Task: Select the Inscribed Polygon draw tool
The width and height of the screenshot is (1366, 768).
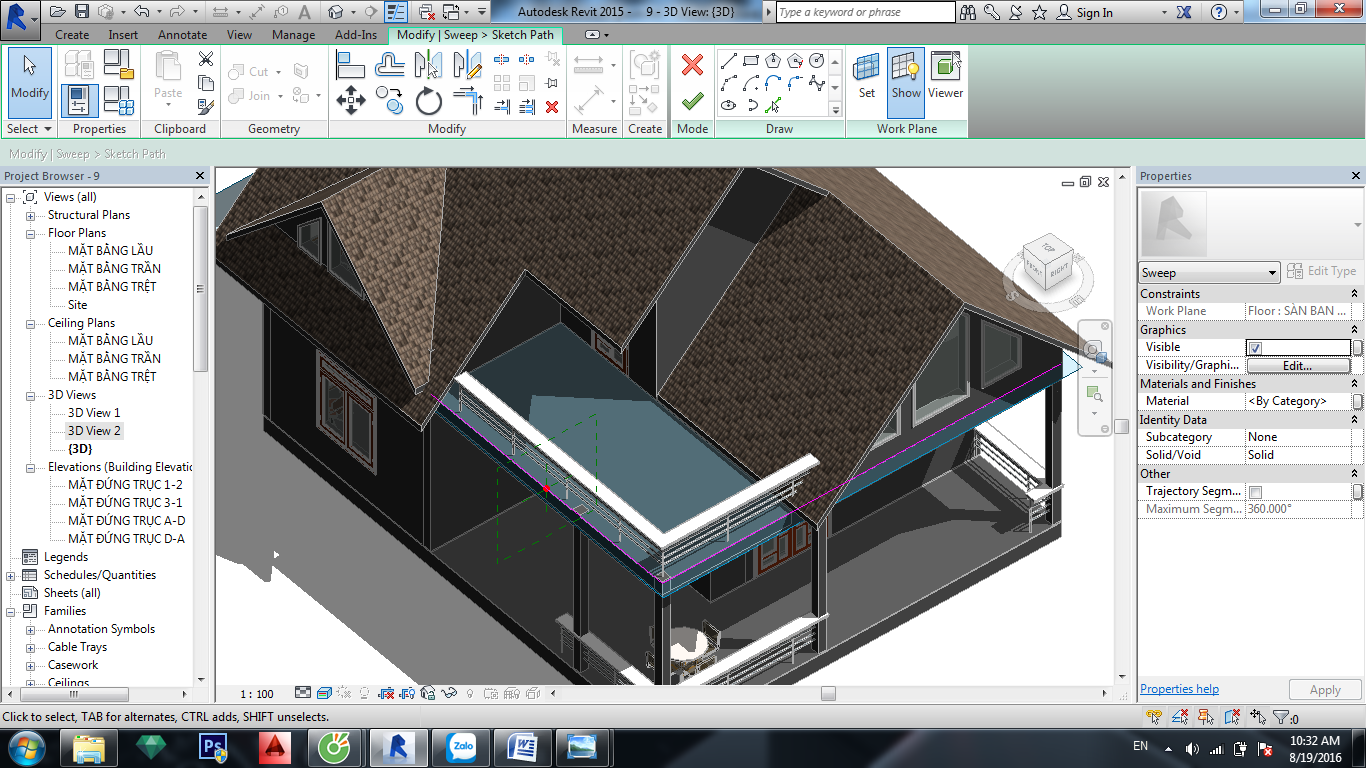Action: click(x=773, y=62)
